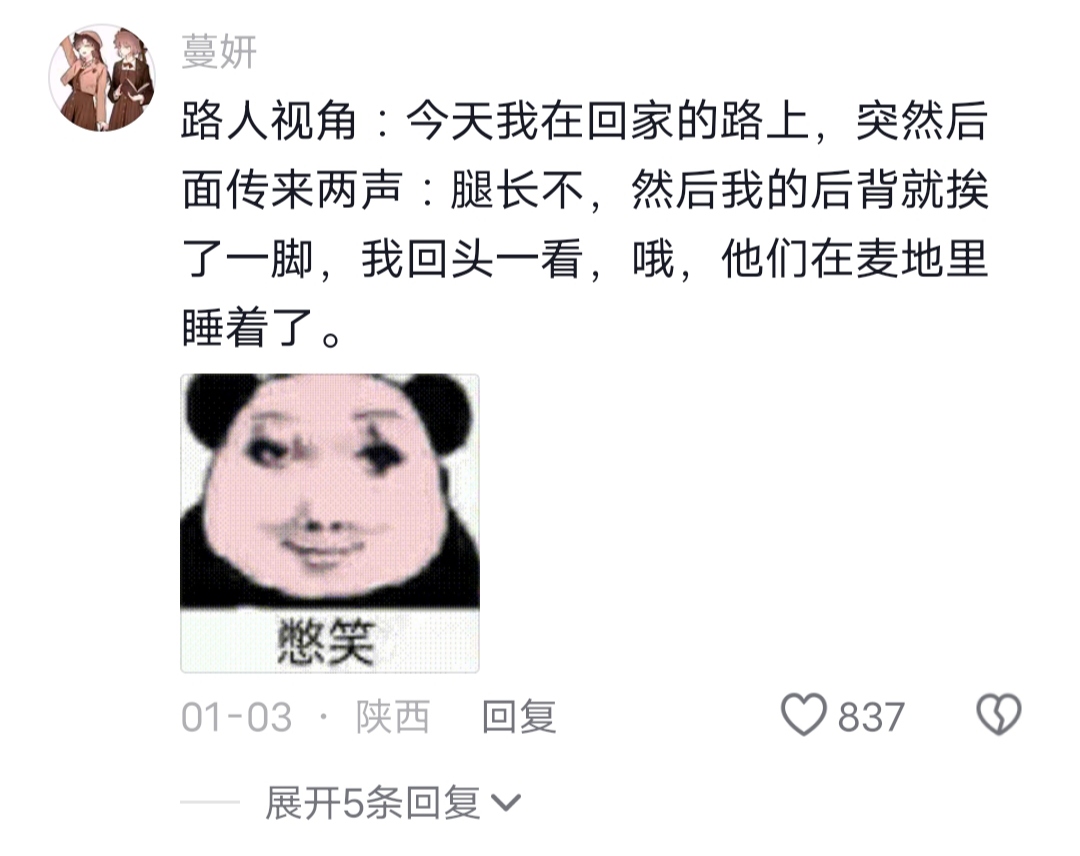
Task: Select comment line starting 路人视角
Action: pyautogui.click(x=585, y=121)
